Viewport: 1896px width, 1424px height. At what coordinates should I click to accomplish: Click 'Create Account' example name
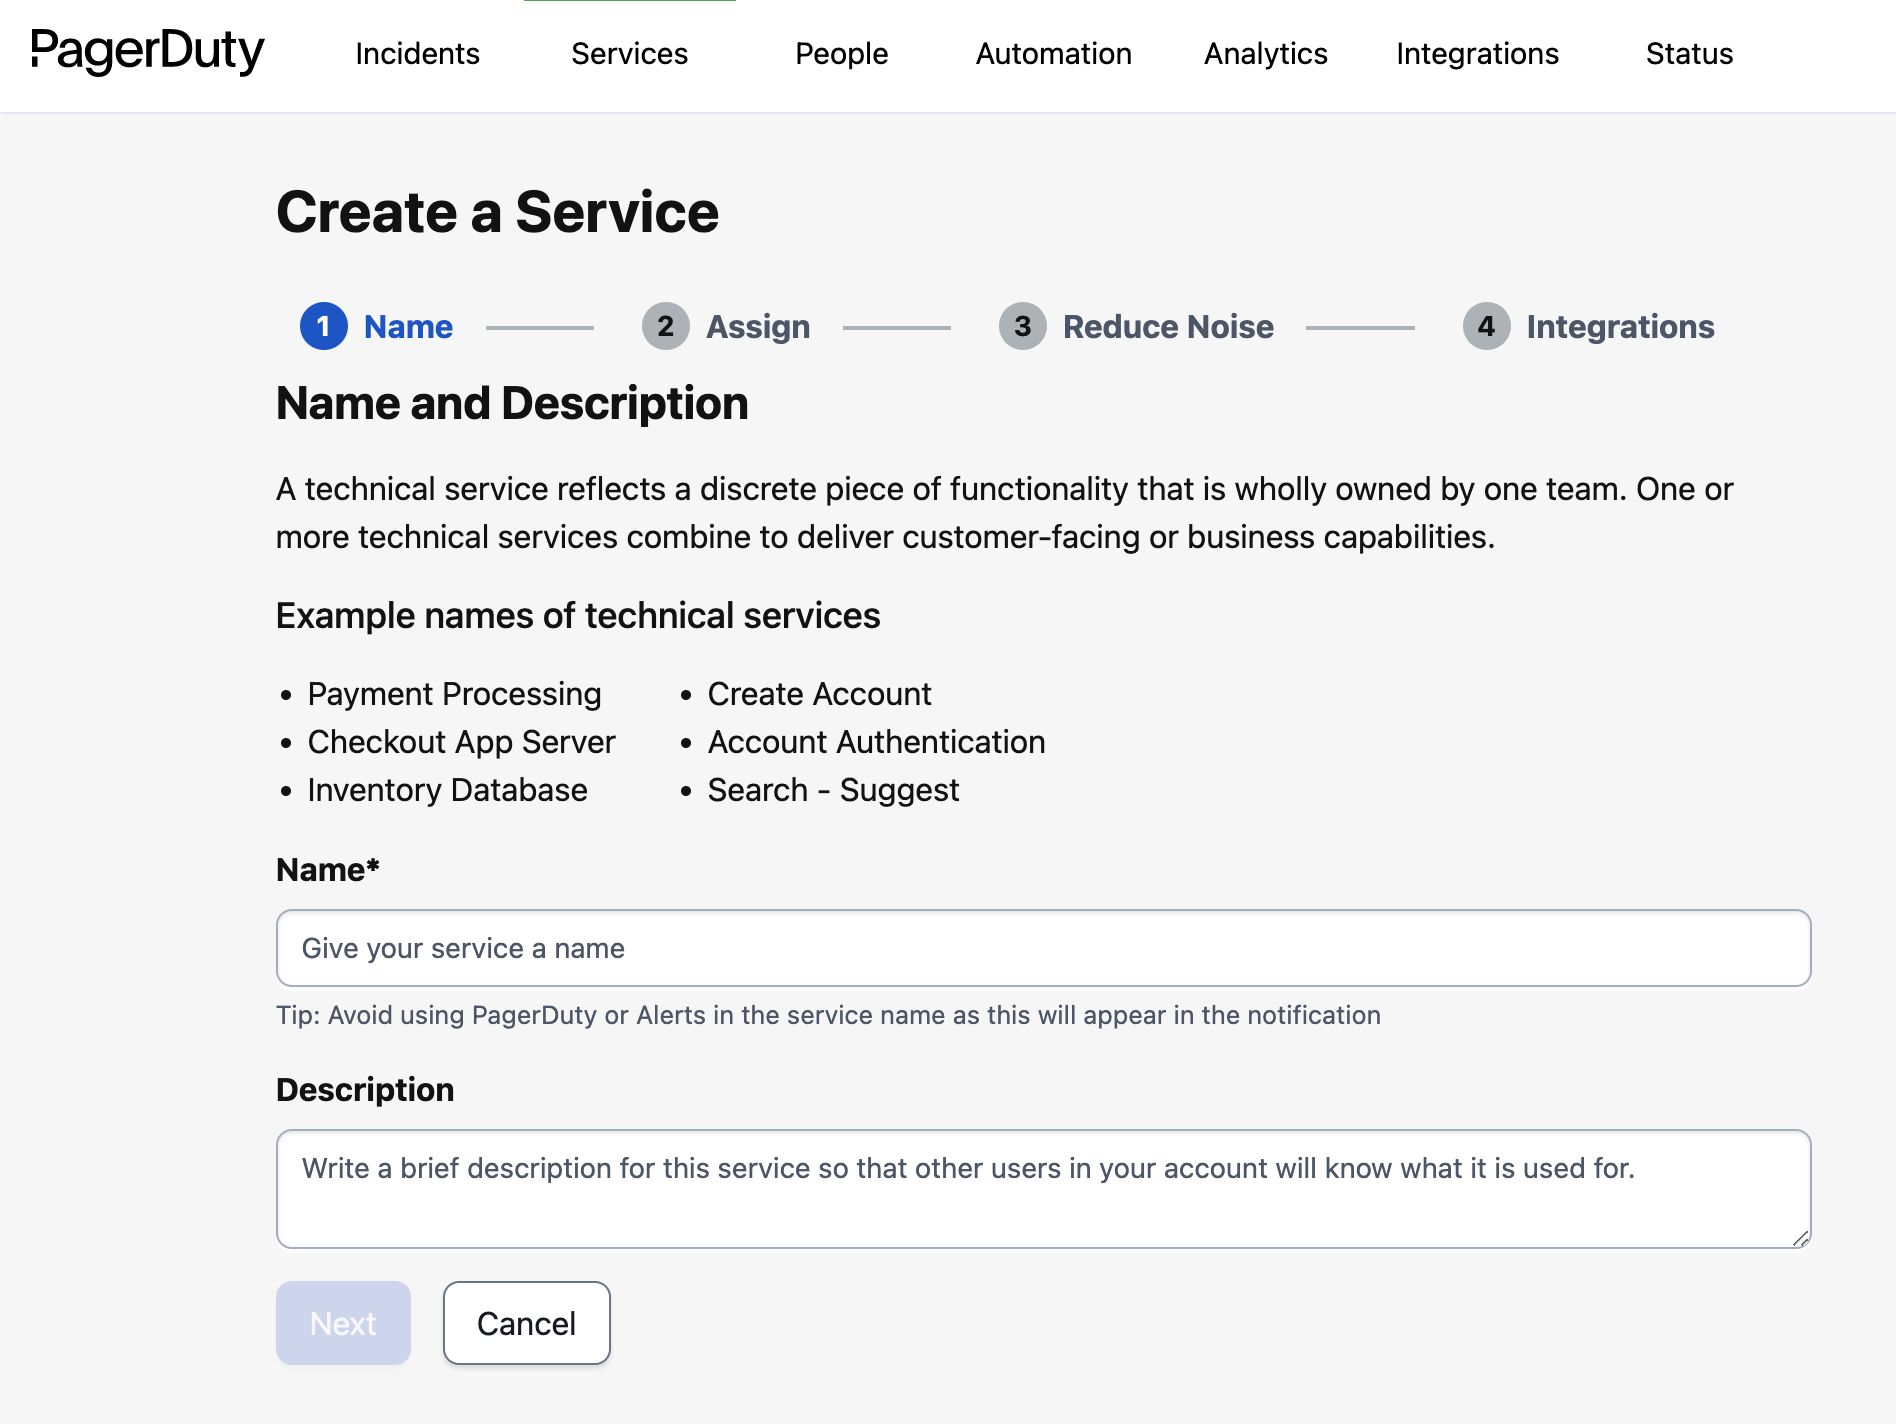819,694
